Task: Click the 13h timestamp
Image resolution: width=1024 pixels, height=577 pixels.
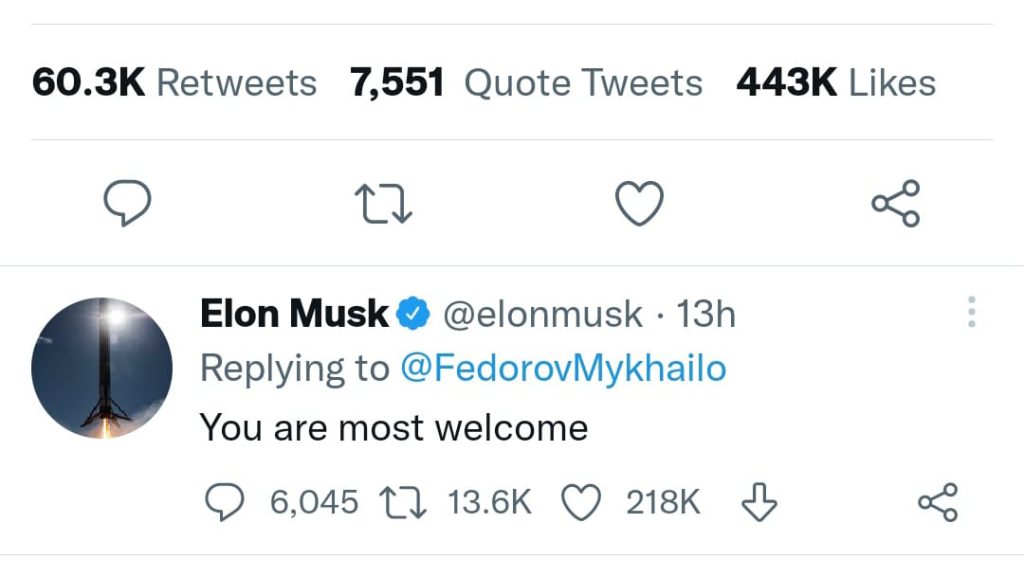Action: coord(706,314)
